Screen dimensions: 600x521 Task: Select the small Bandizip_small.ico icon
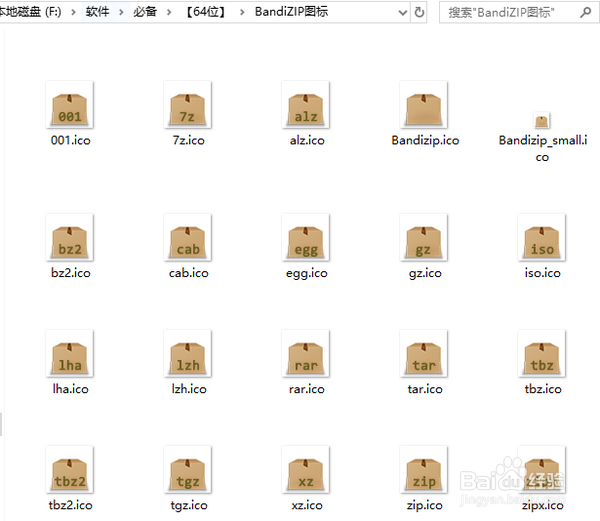pos(542,121)
